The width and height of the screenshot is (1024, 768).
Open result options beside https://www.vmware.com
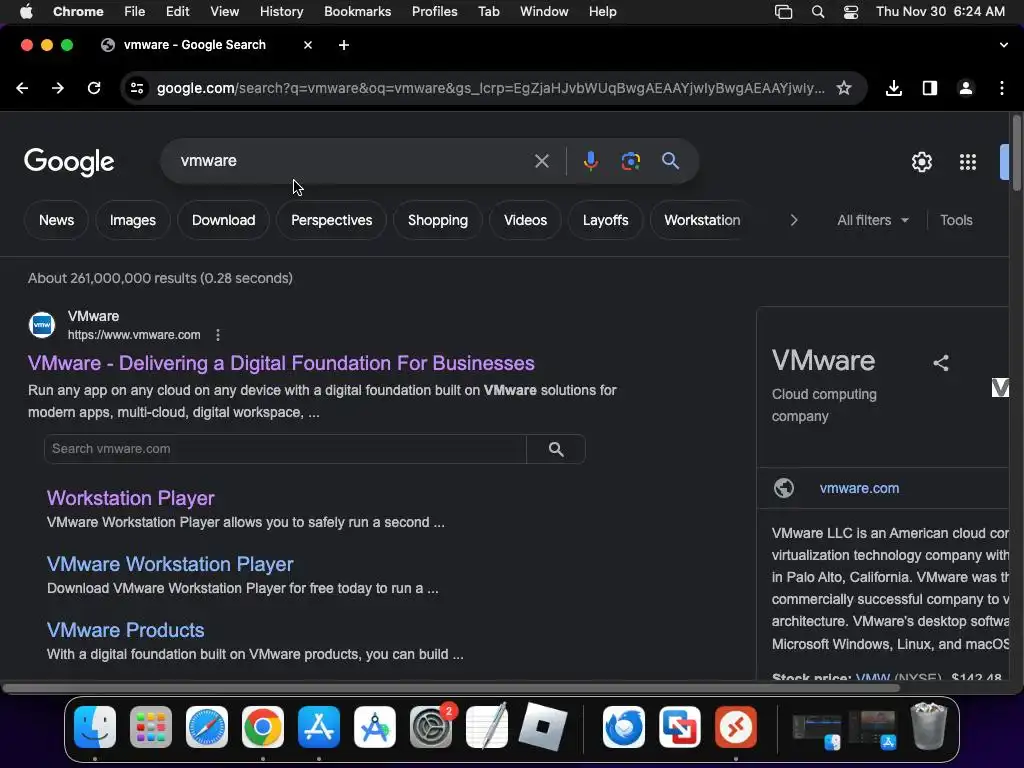pyautogui.click(x=217, y=335)
